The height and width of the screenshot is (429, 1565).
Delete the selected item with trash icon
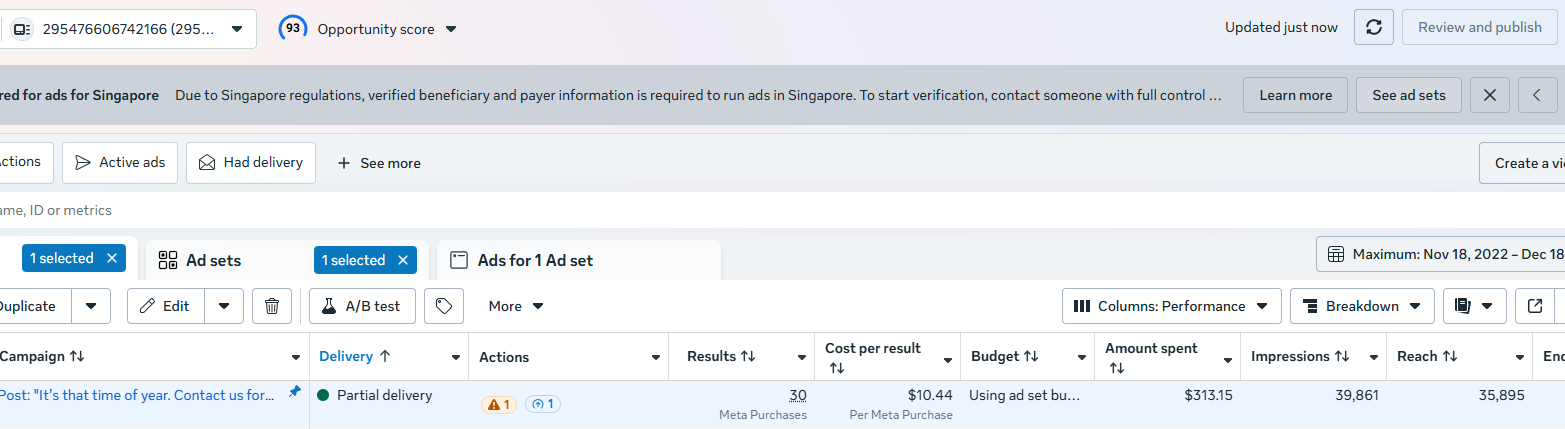[271, 306]
